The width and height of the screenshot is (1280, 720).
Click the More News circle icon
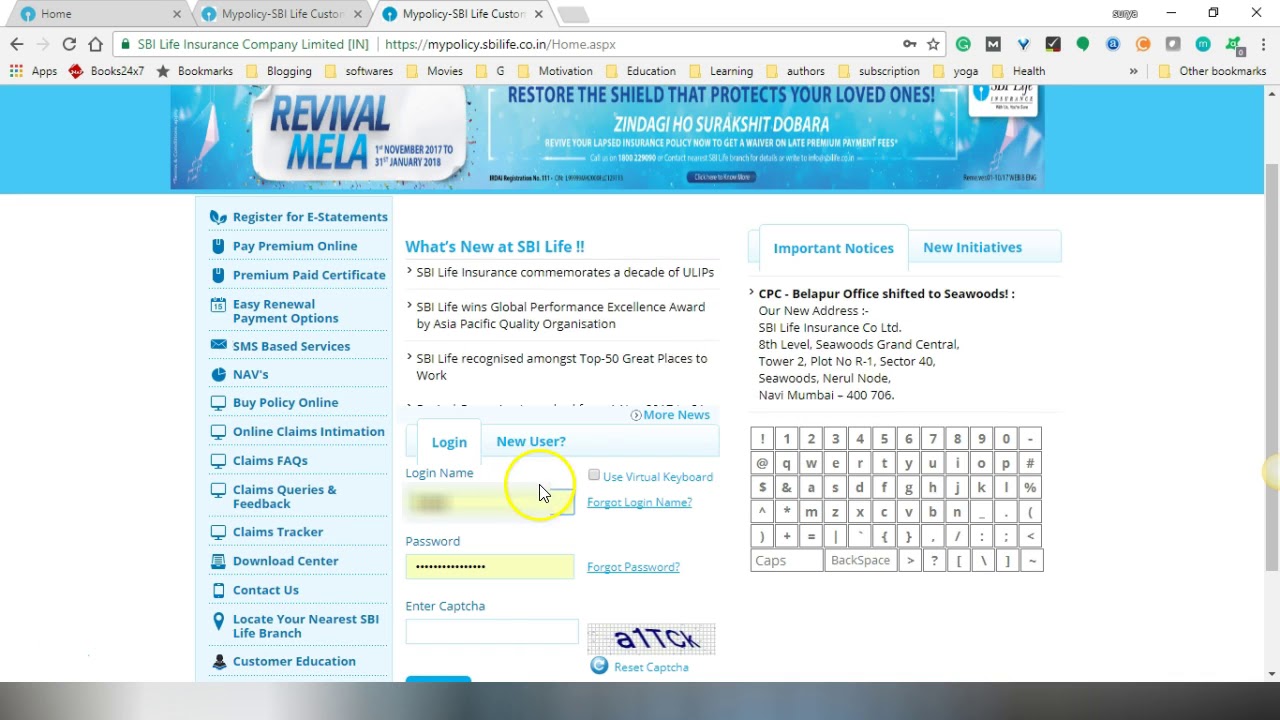pos(636,415)
